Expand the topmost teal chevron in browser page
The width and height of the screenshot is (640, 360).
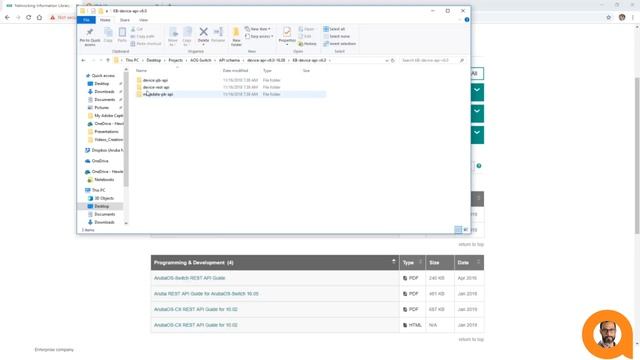coord(477,91)
